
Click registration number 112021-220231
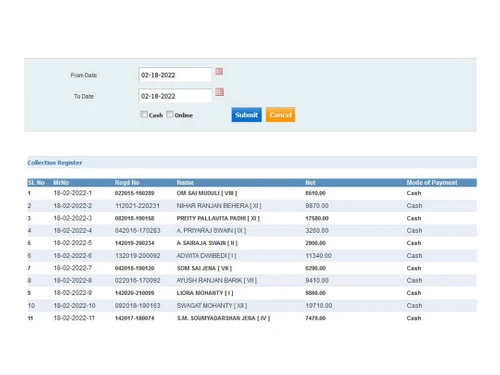[x=137, y=206]
